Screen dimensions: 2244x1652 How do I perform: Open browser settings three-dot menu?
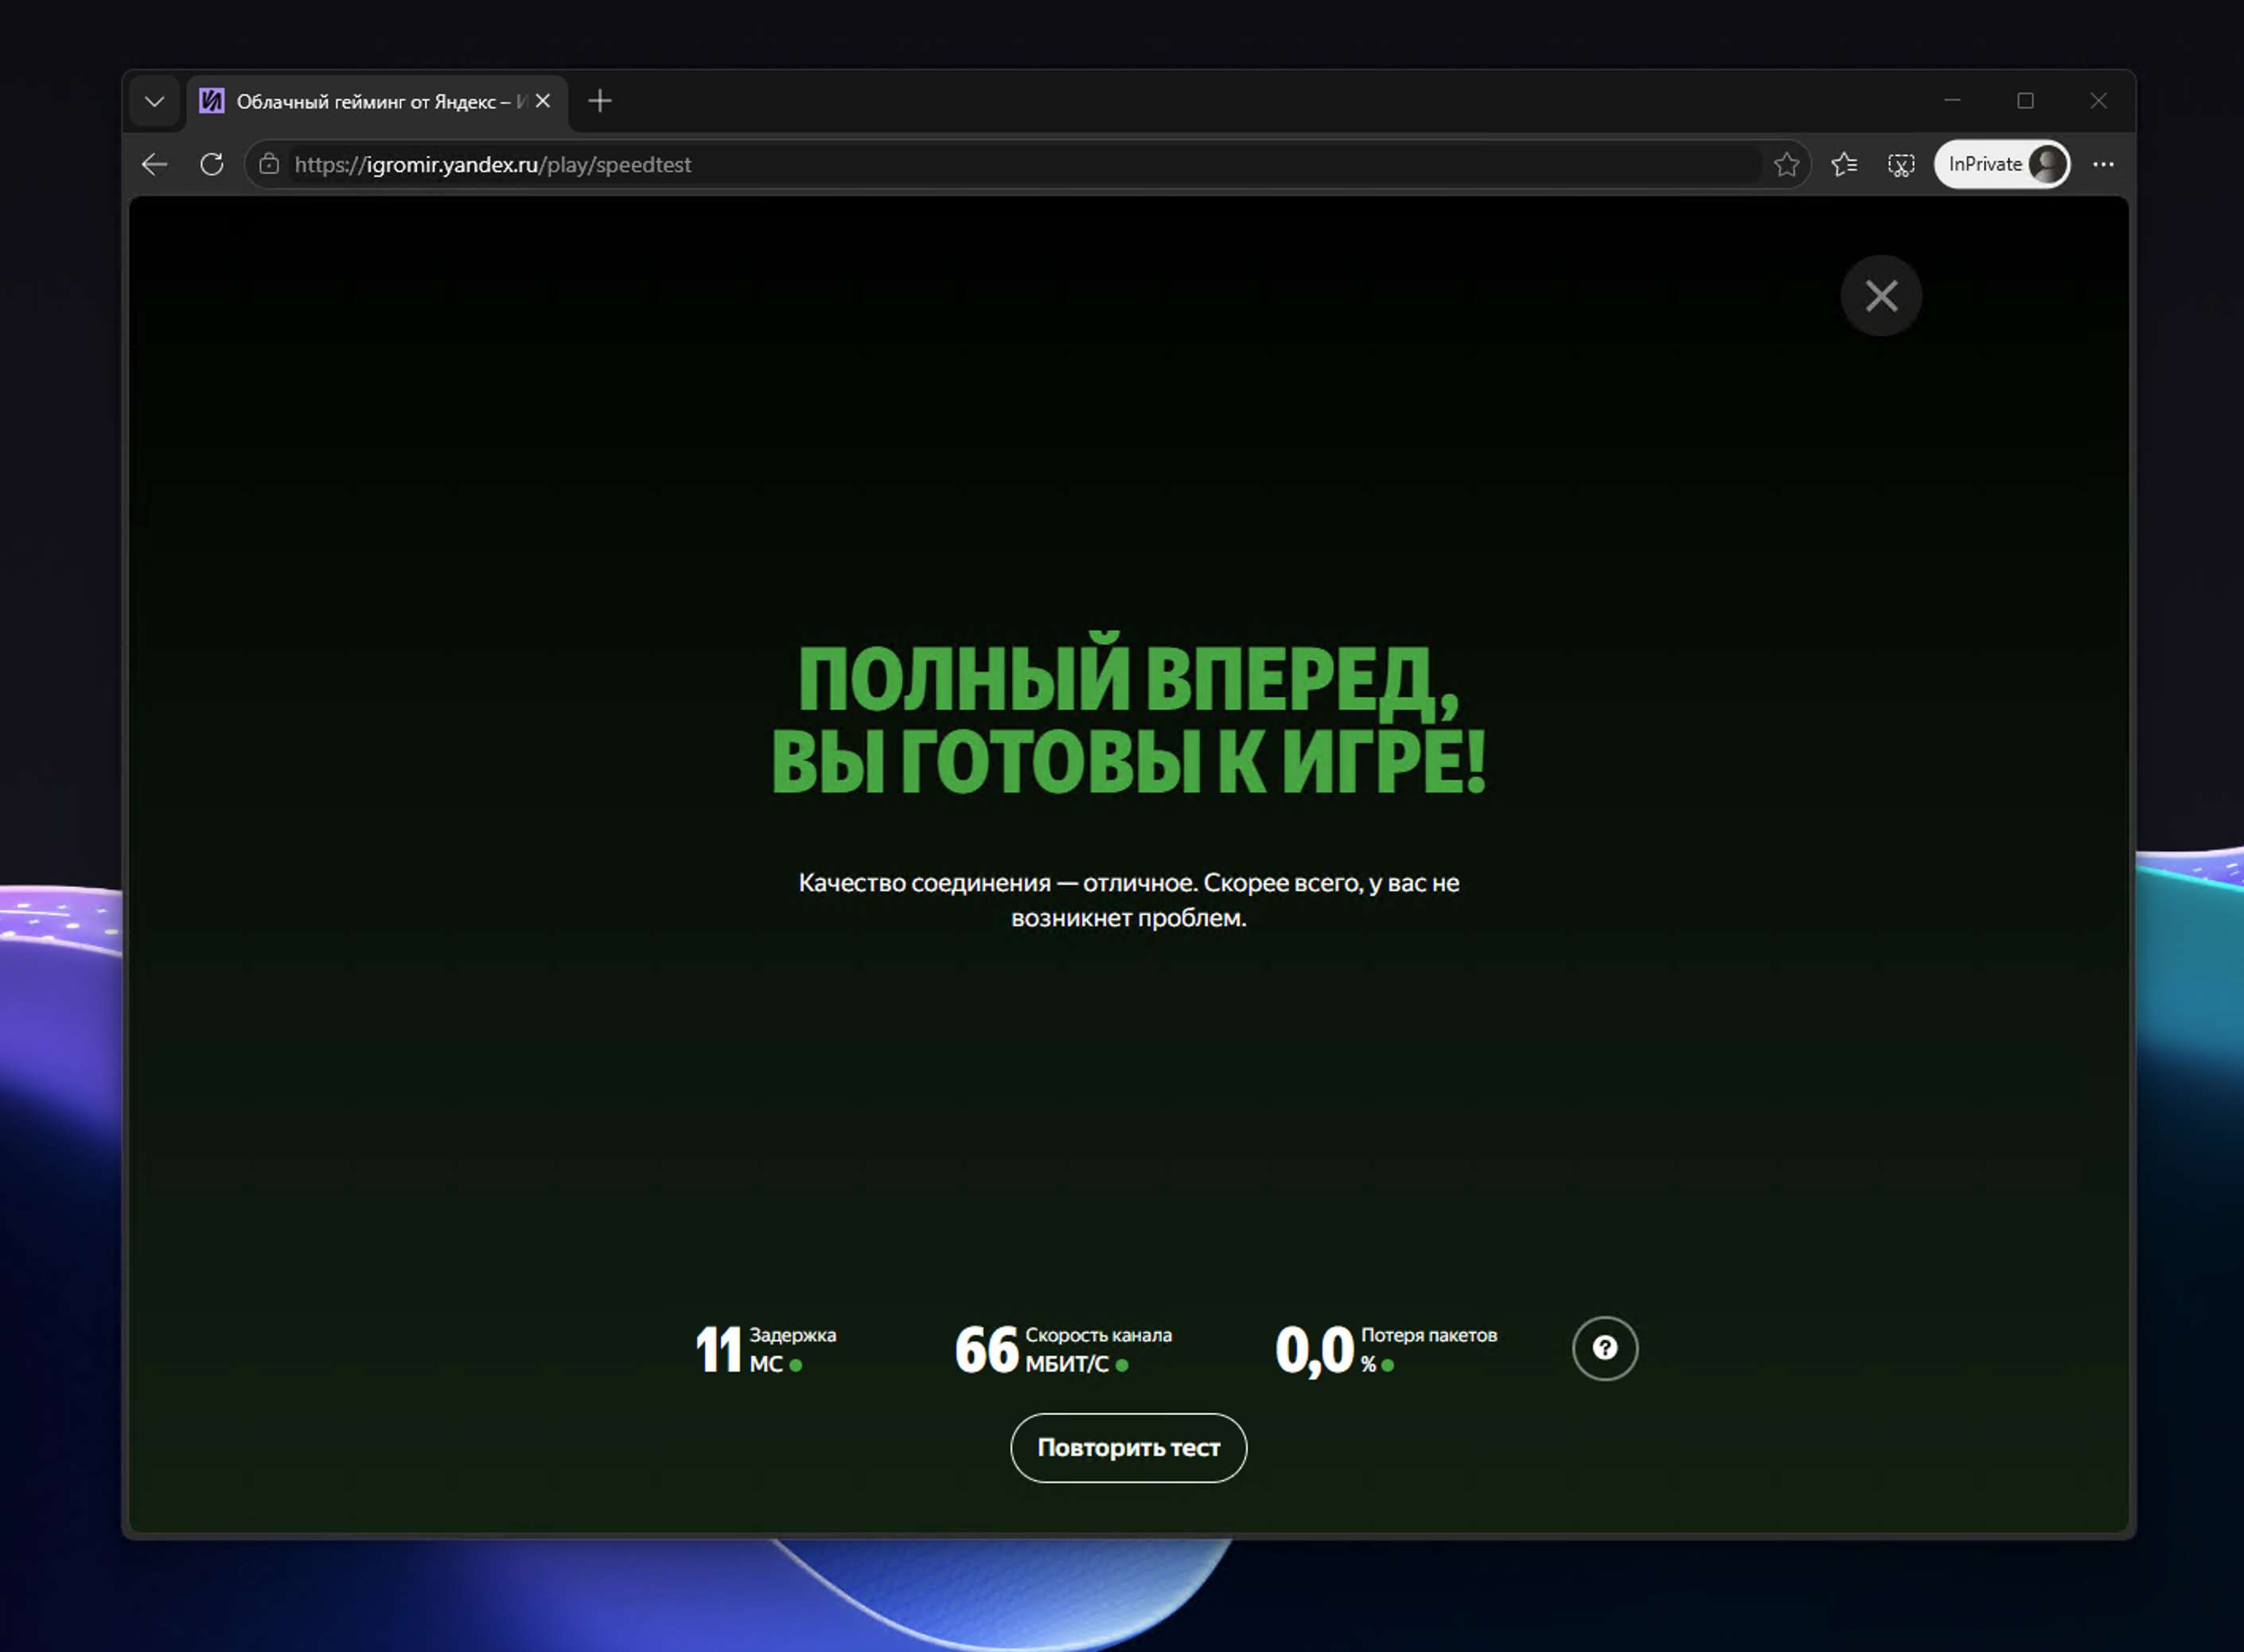pyautogui.click(x=2103, y=165)
